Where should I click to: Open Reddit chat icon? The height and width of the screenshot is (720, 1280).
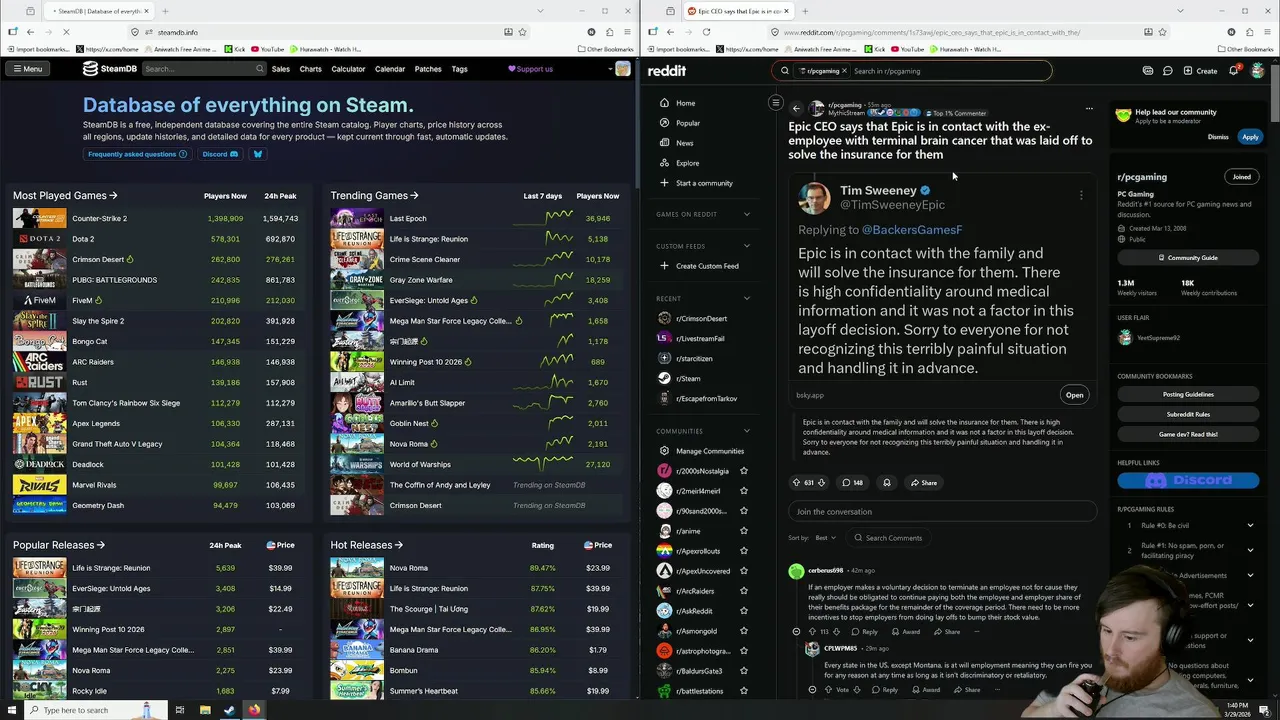click(1167, 71)
